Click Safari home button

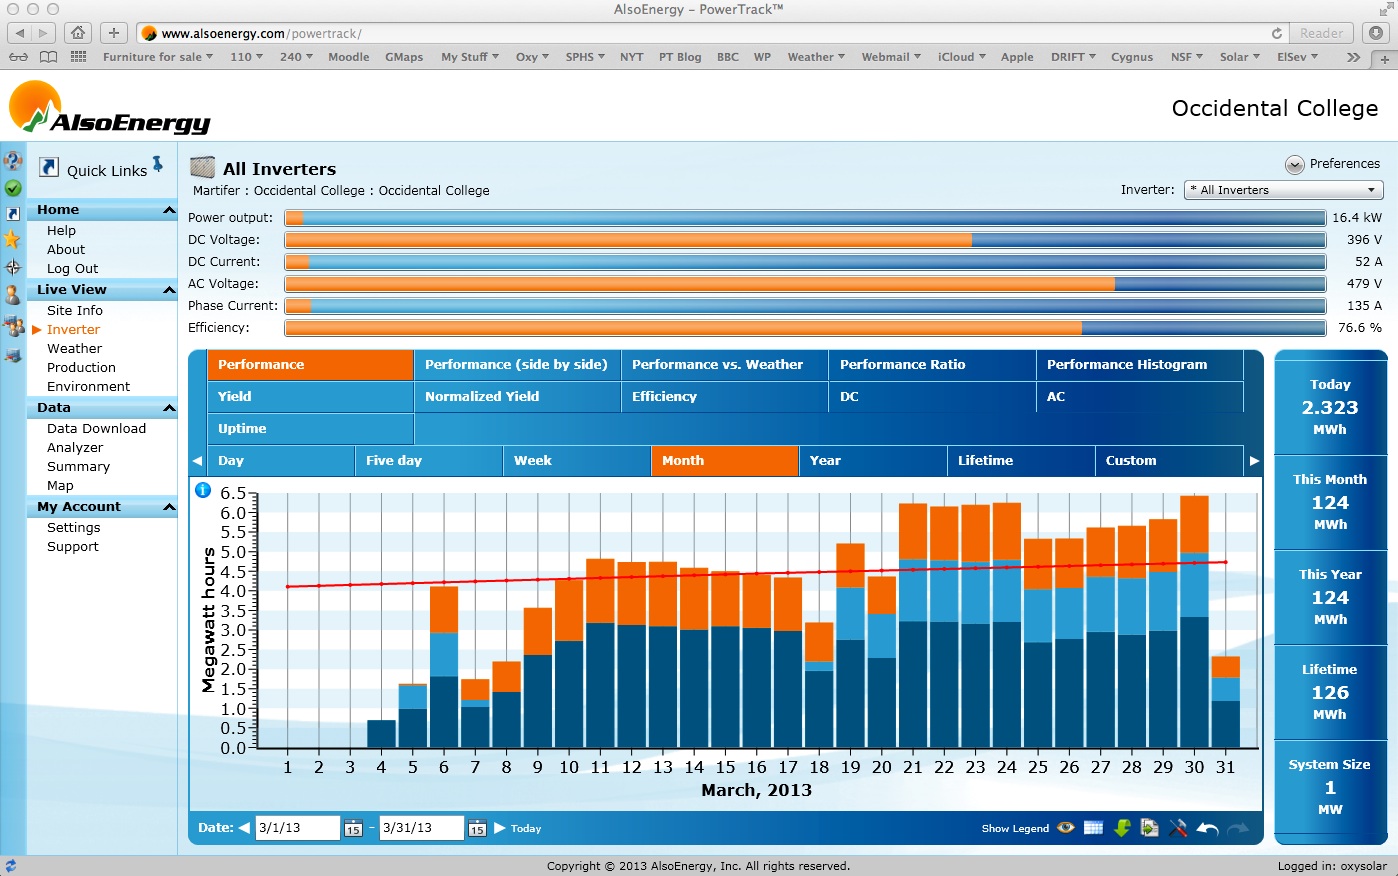[x=78, y=33]
